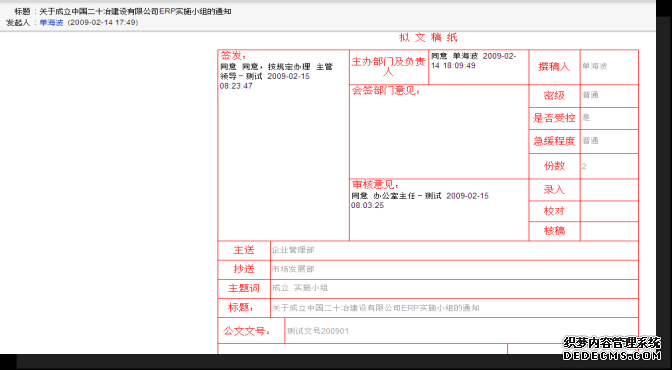Click the 审核意见 label
672x370 pixels.
click(x=375, y=185)
